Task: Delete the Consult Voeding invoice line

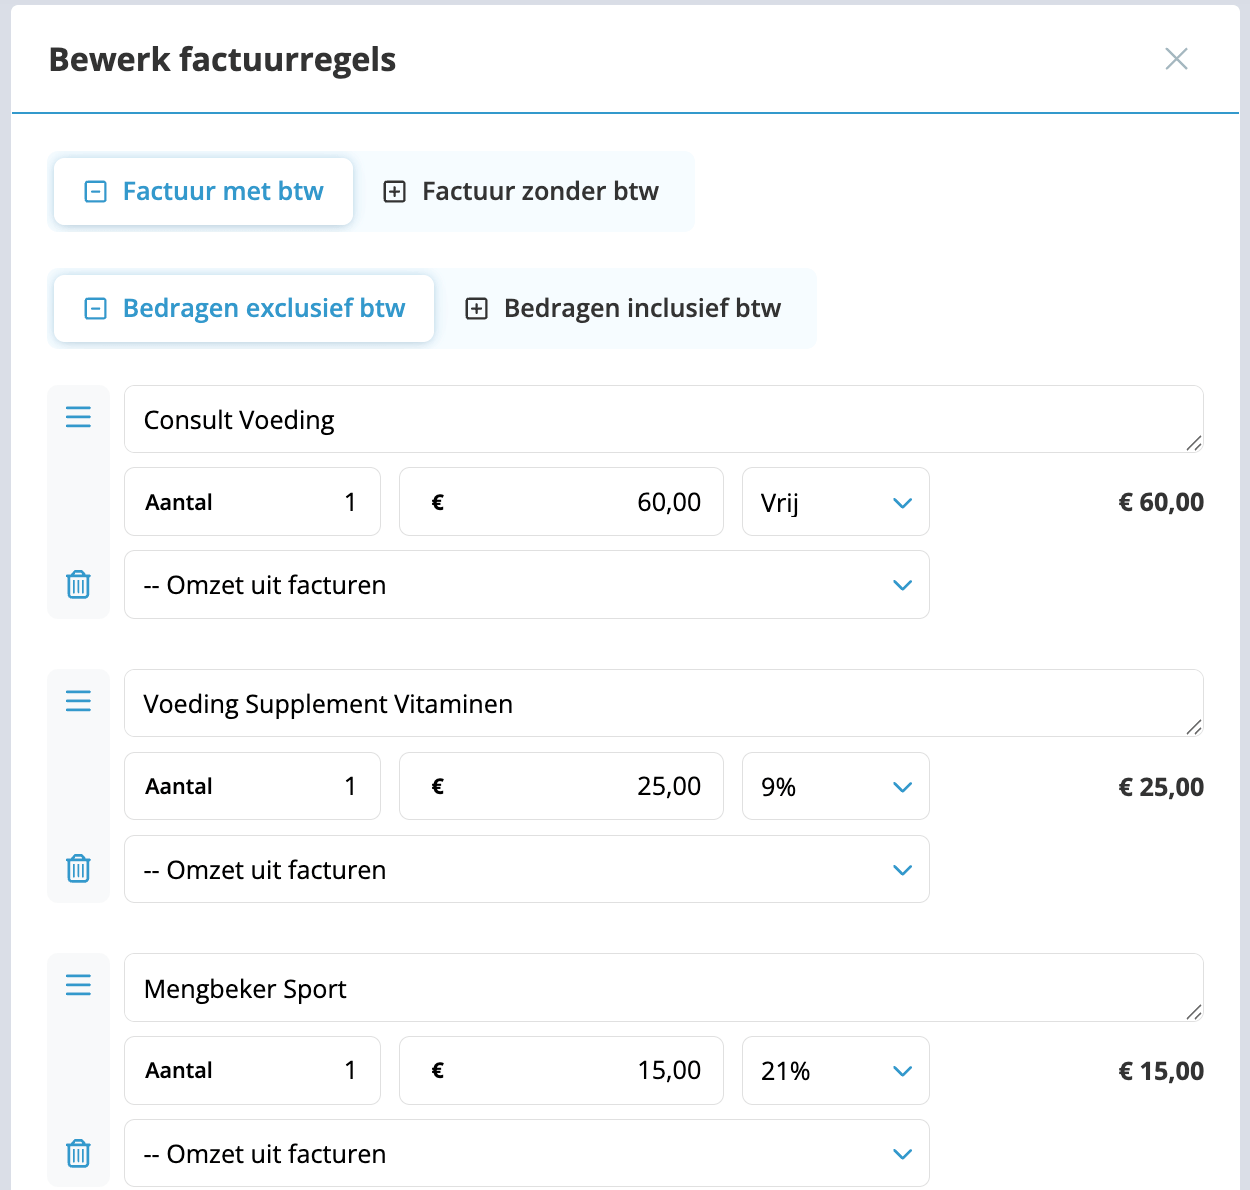Action: point(78,585)
